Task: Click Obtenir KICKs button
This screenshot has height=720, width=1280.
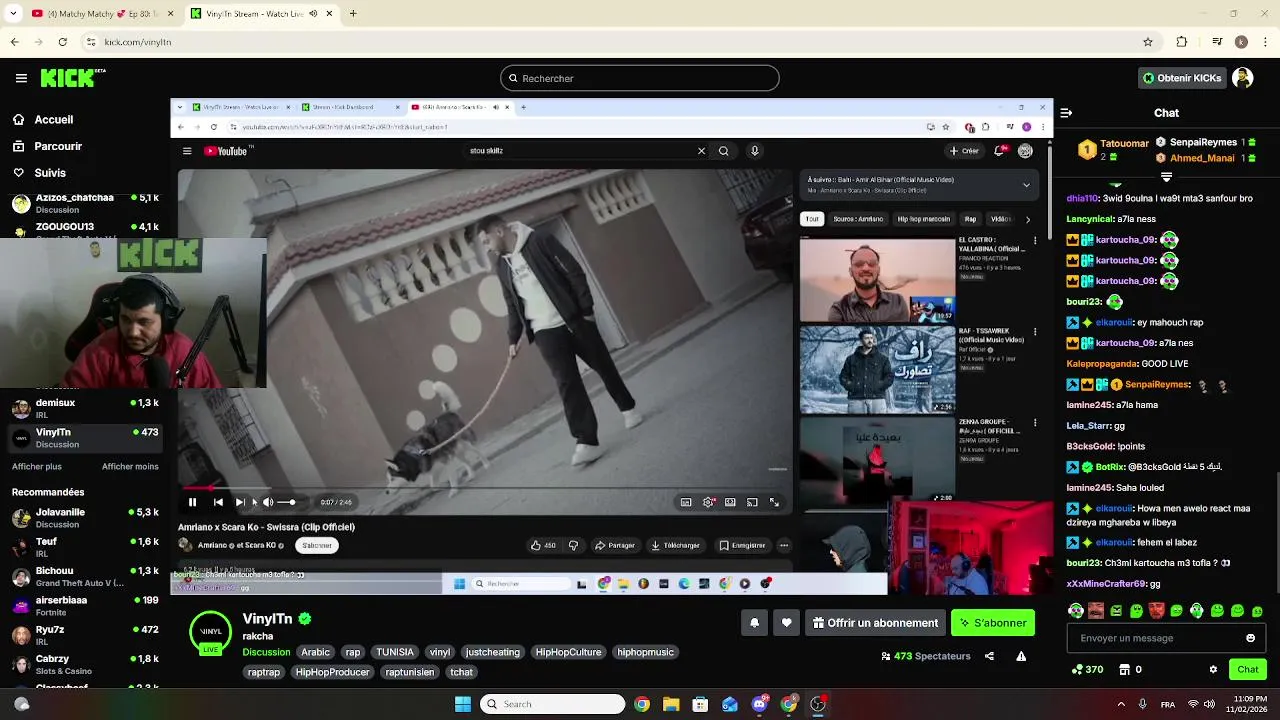Action: (1182, 78)
